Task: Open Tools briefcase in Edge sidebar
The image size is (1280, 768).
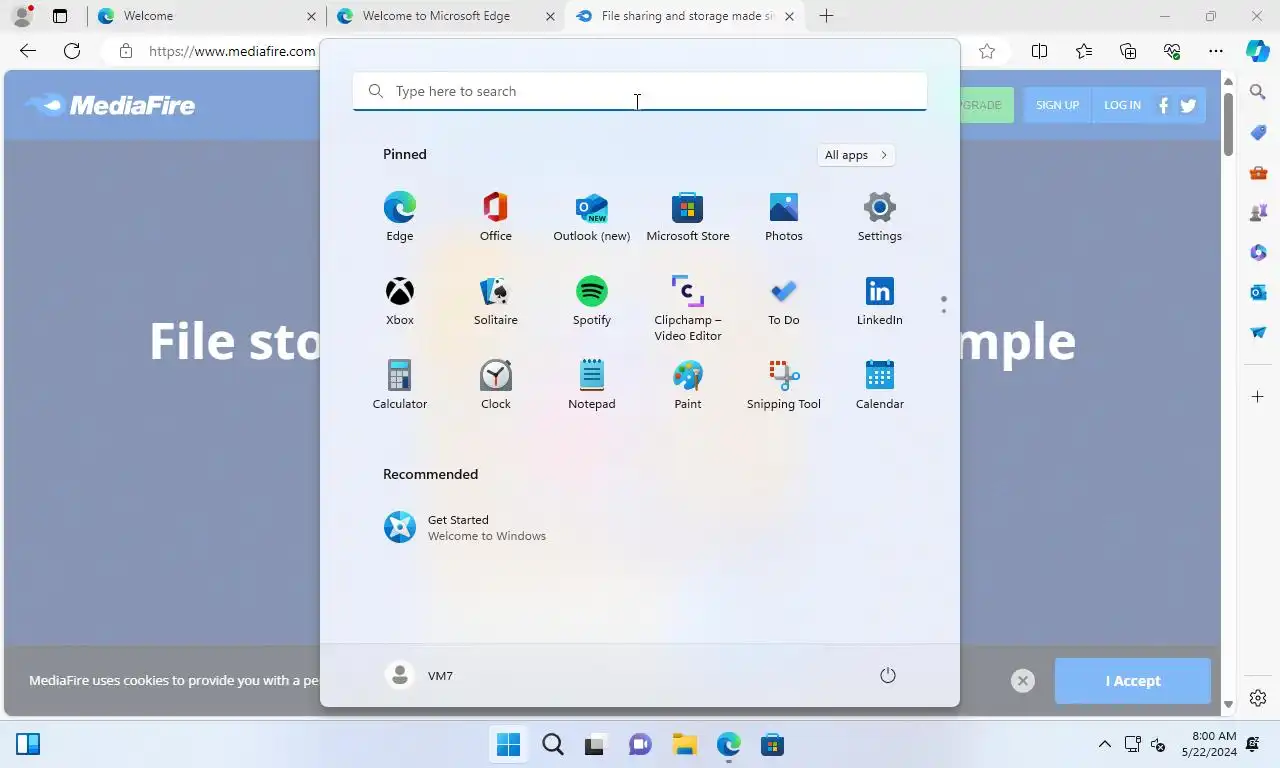Action: 1258,172
